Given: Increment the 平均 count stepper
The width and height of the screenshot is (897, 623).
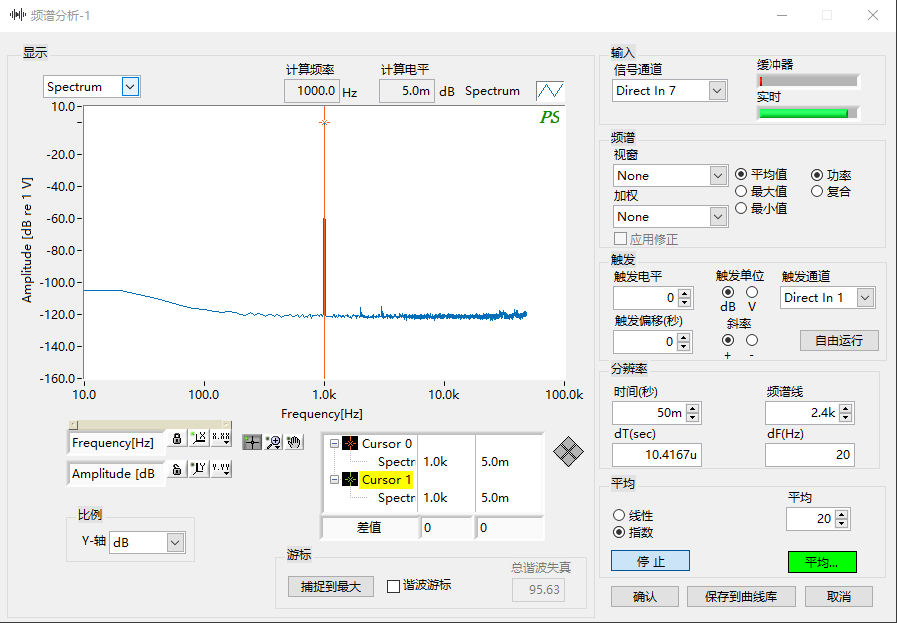Looking at the screenshot, I should pos(841,514).
